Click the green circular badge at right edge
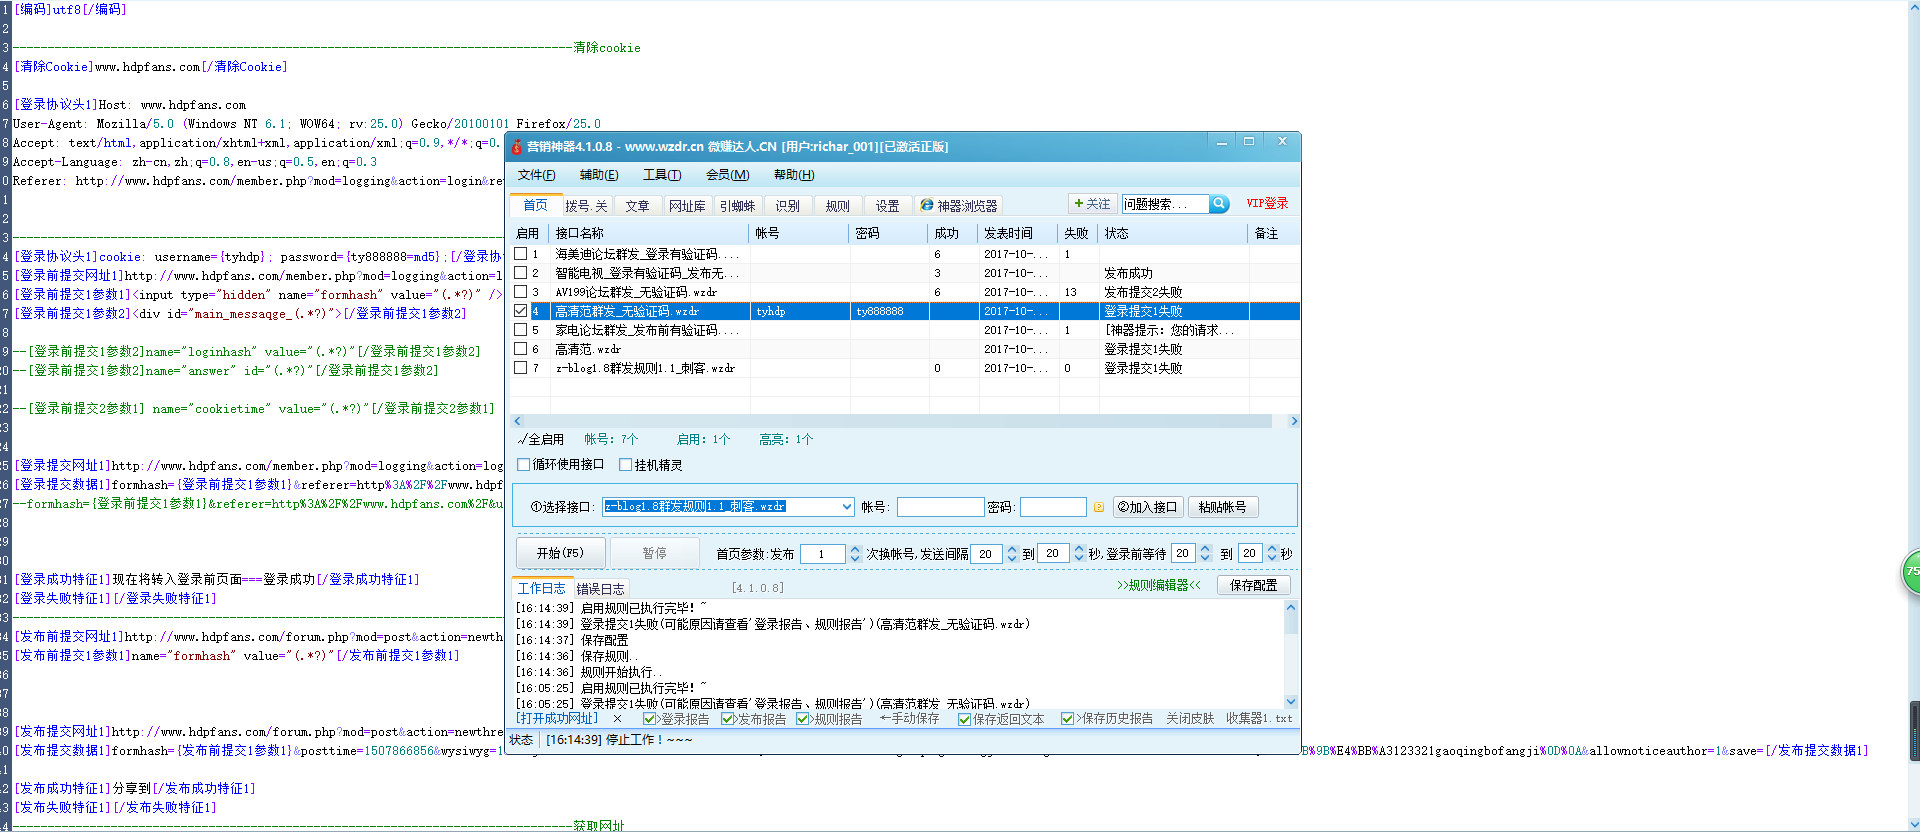 coord(1911,572)
